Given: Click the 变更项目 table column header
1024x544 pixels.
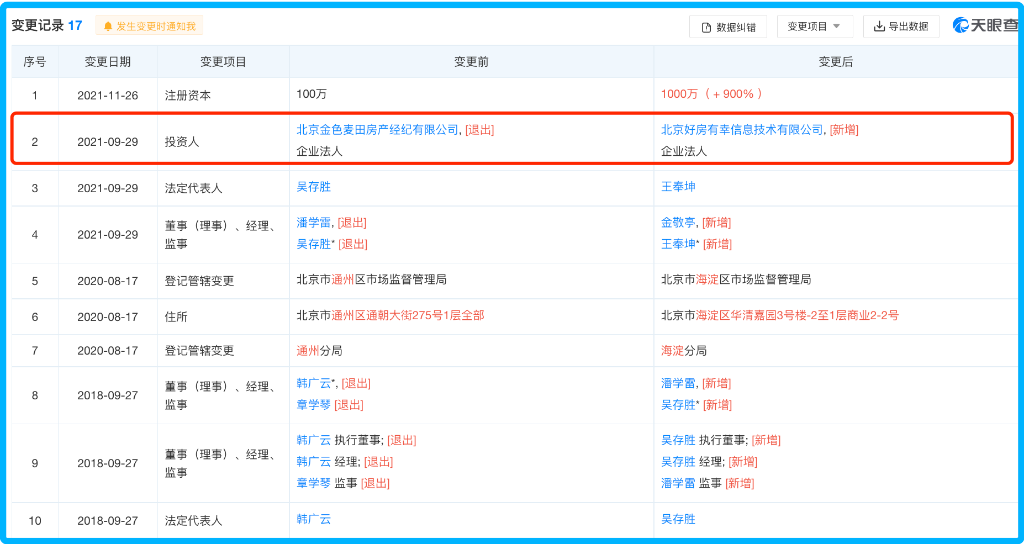Looking at the screenshot, I should [x=223, y=62].
